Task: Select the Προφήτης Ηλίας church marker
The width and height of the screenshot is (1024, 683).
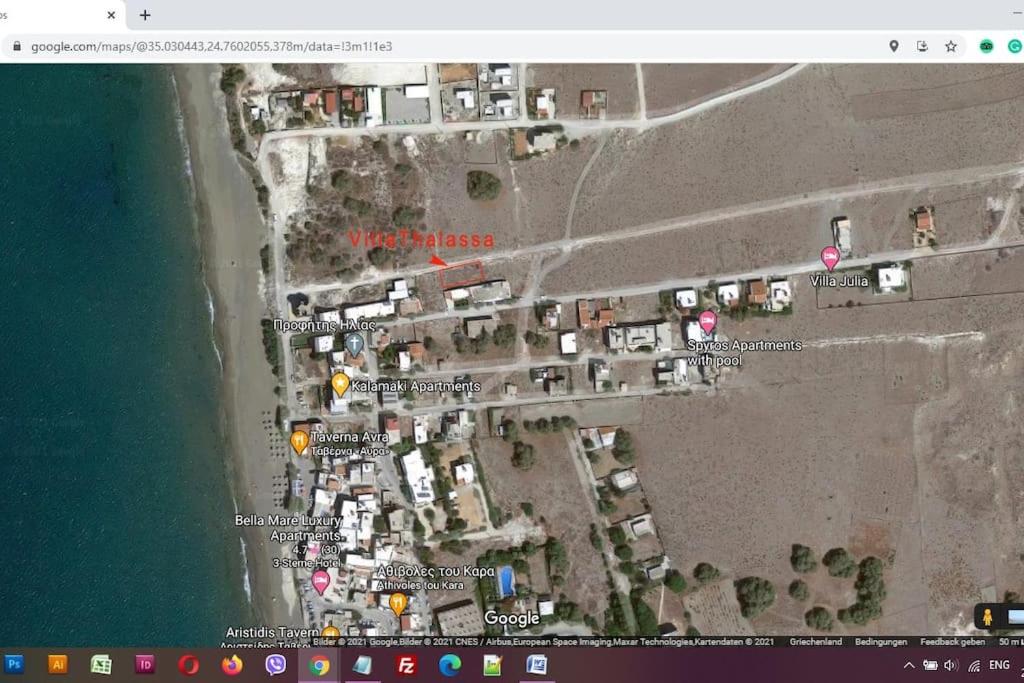Action: point(354,344)
